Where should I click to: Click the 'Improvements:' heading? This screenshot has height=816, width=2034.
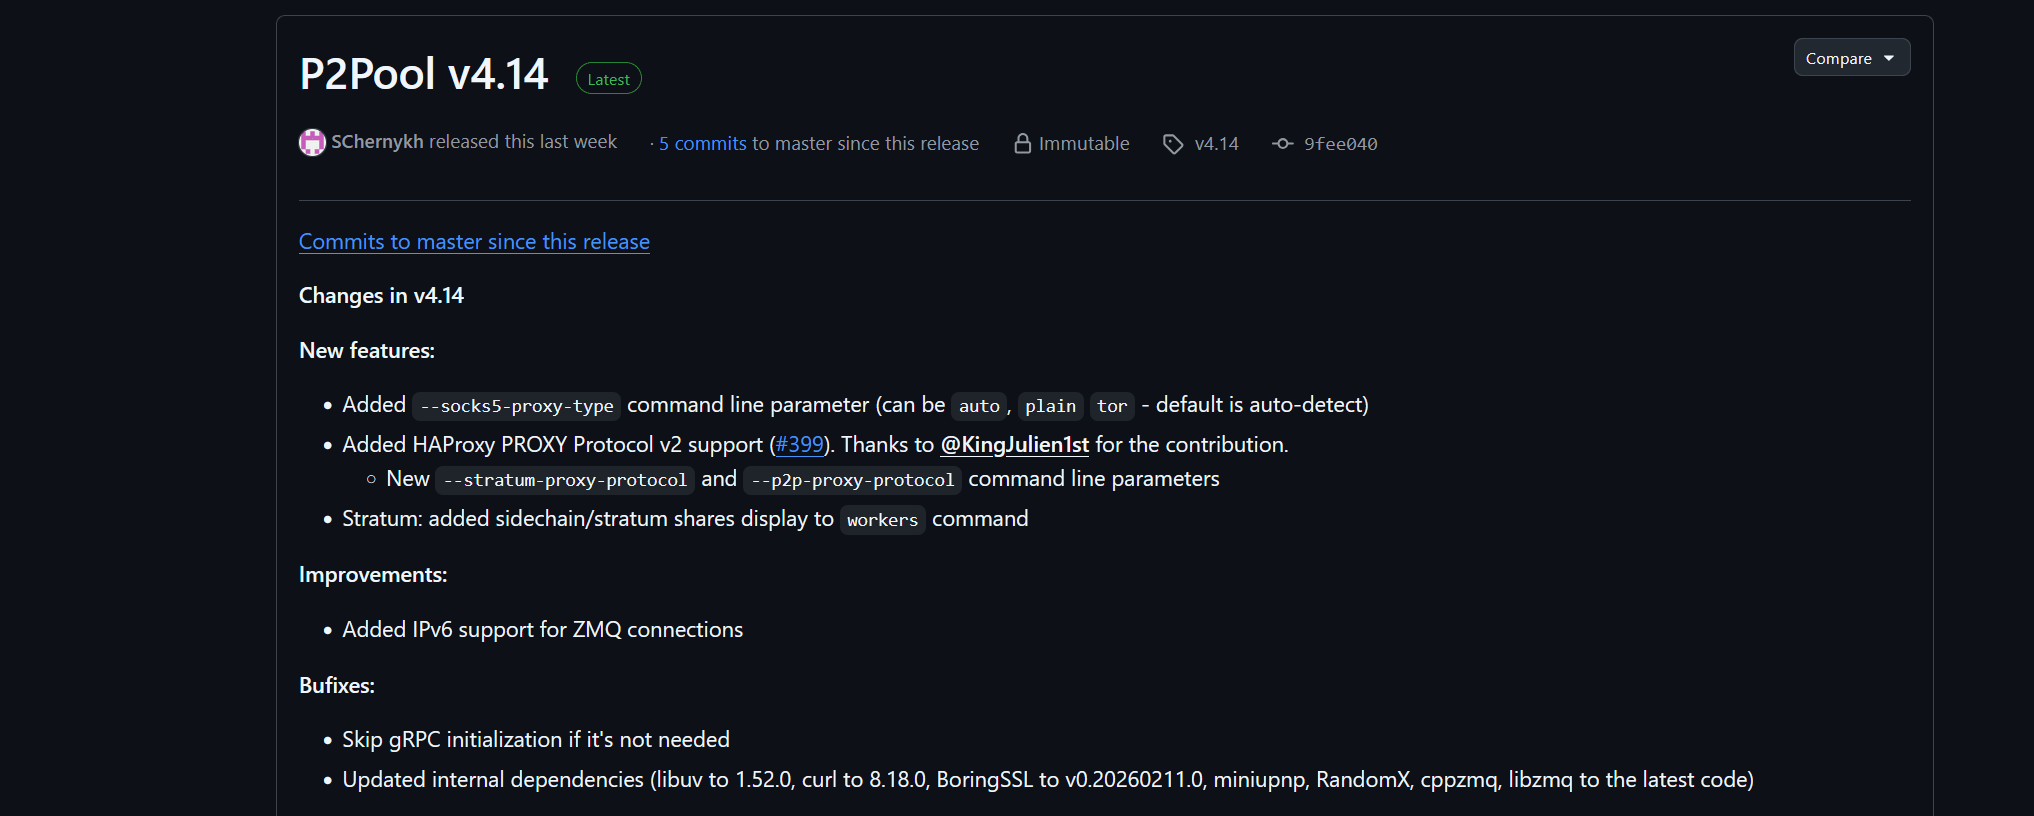click(373, 575)
